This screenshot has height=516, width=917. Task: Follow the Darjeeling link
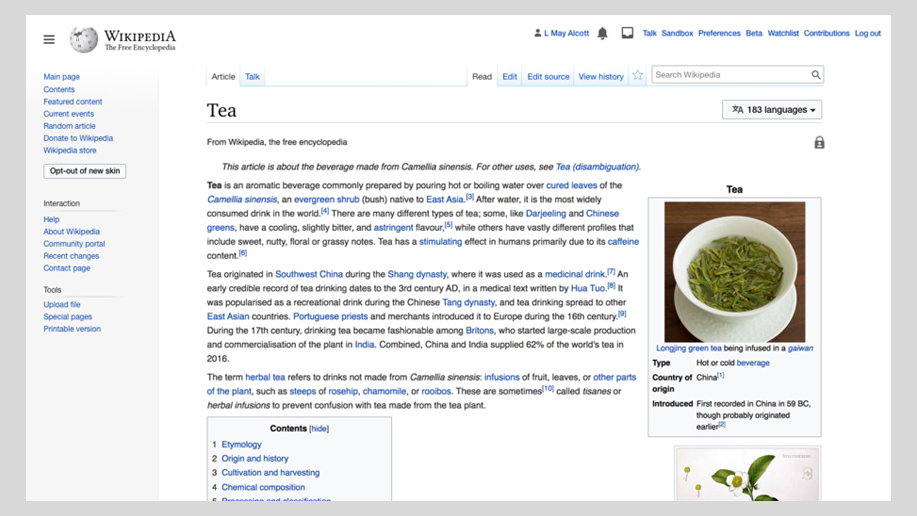(x=546, y=214)
